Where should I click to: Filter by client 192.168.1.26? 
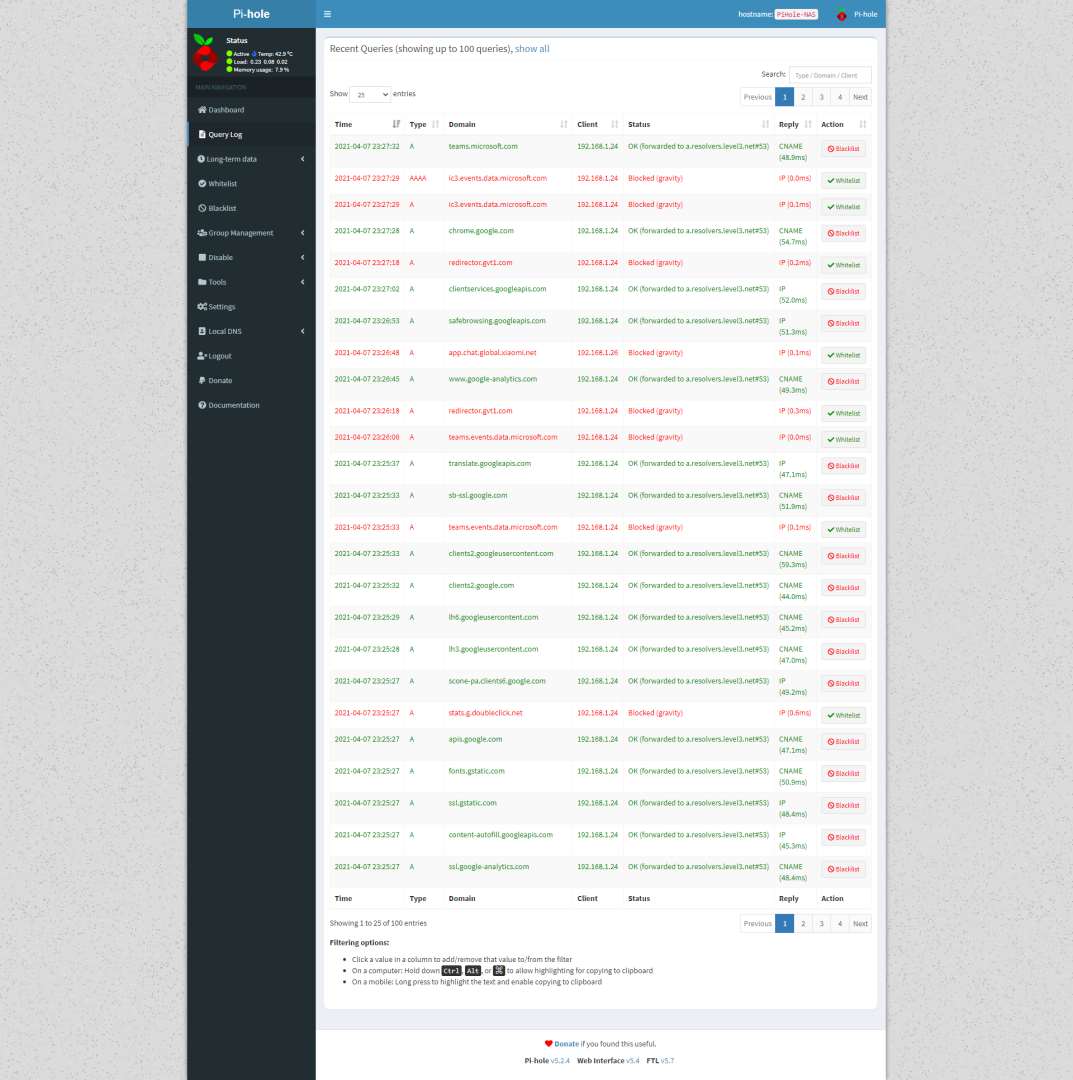597,353
